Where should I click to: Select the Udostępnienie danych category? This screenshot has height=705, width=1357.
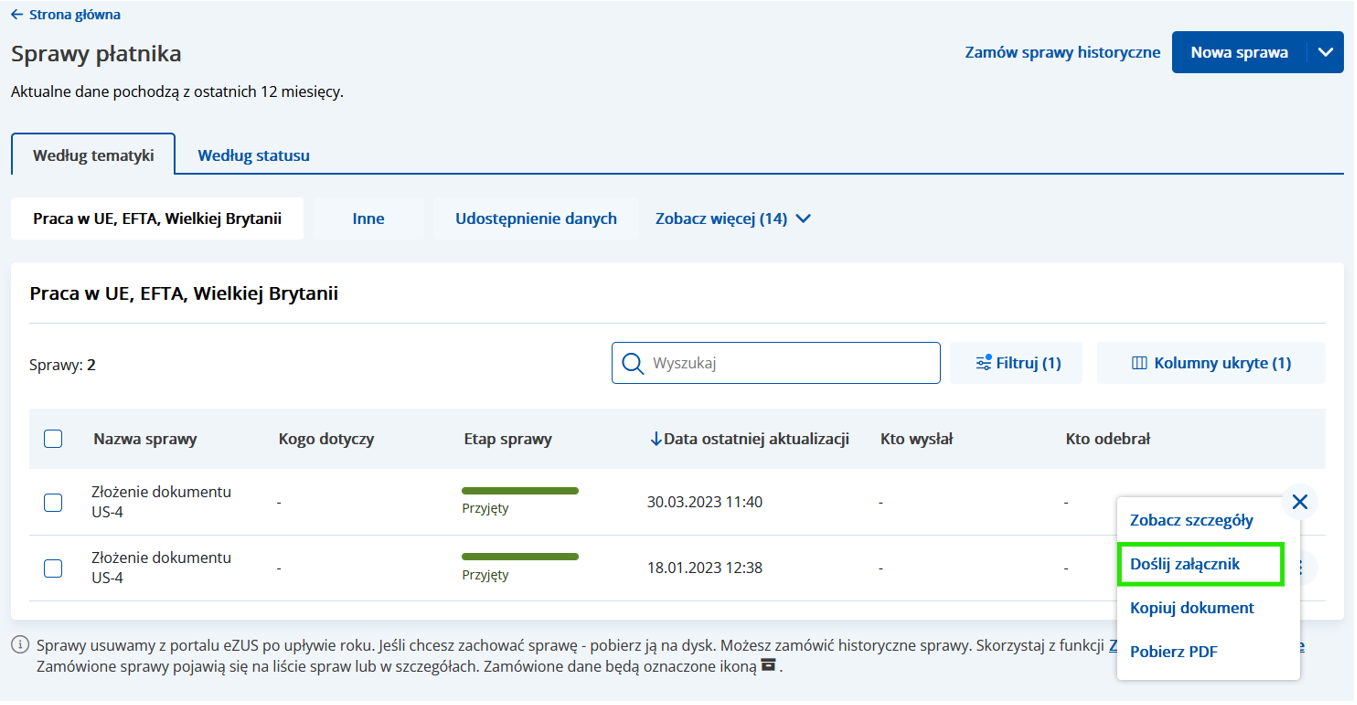tap(535, 218)
